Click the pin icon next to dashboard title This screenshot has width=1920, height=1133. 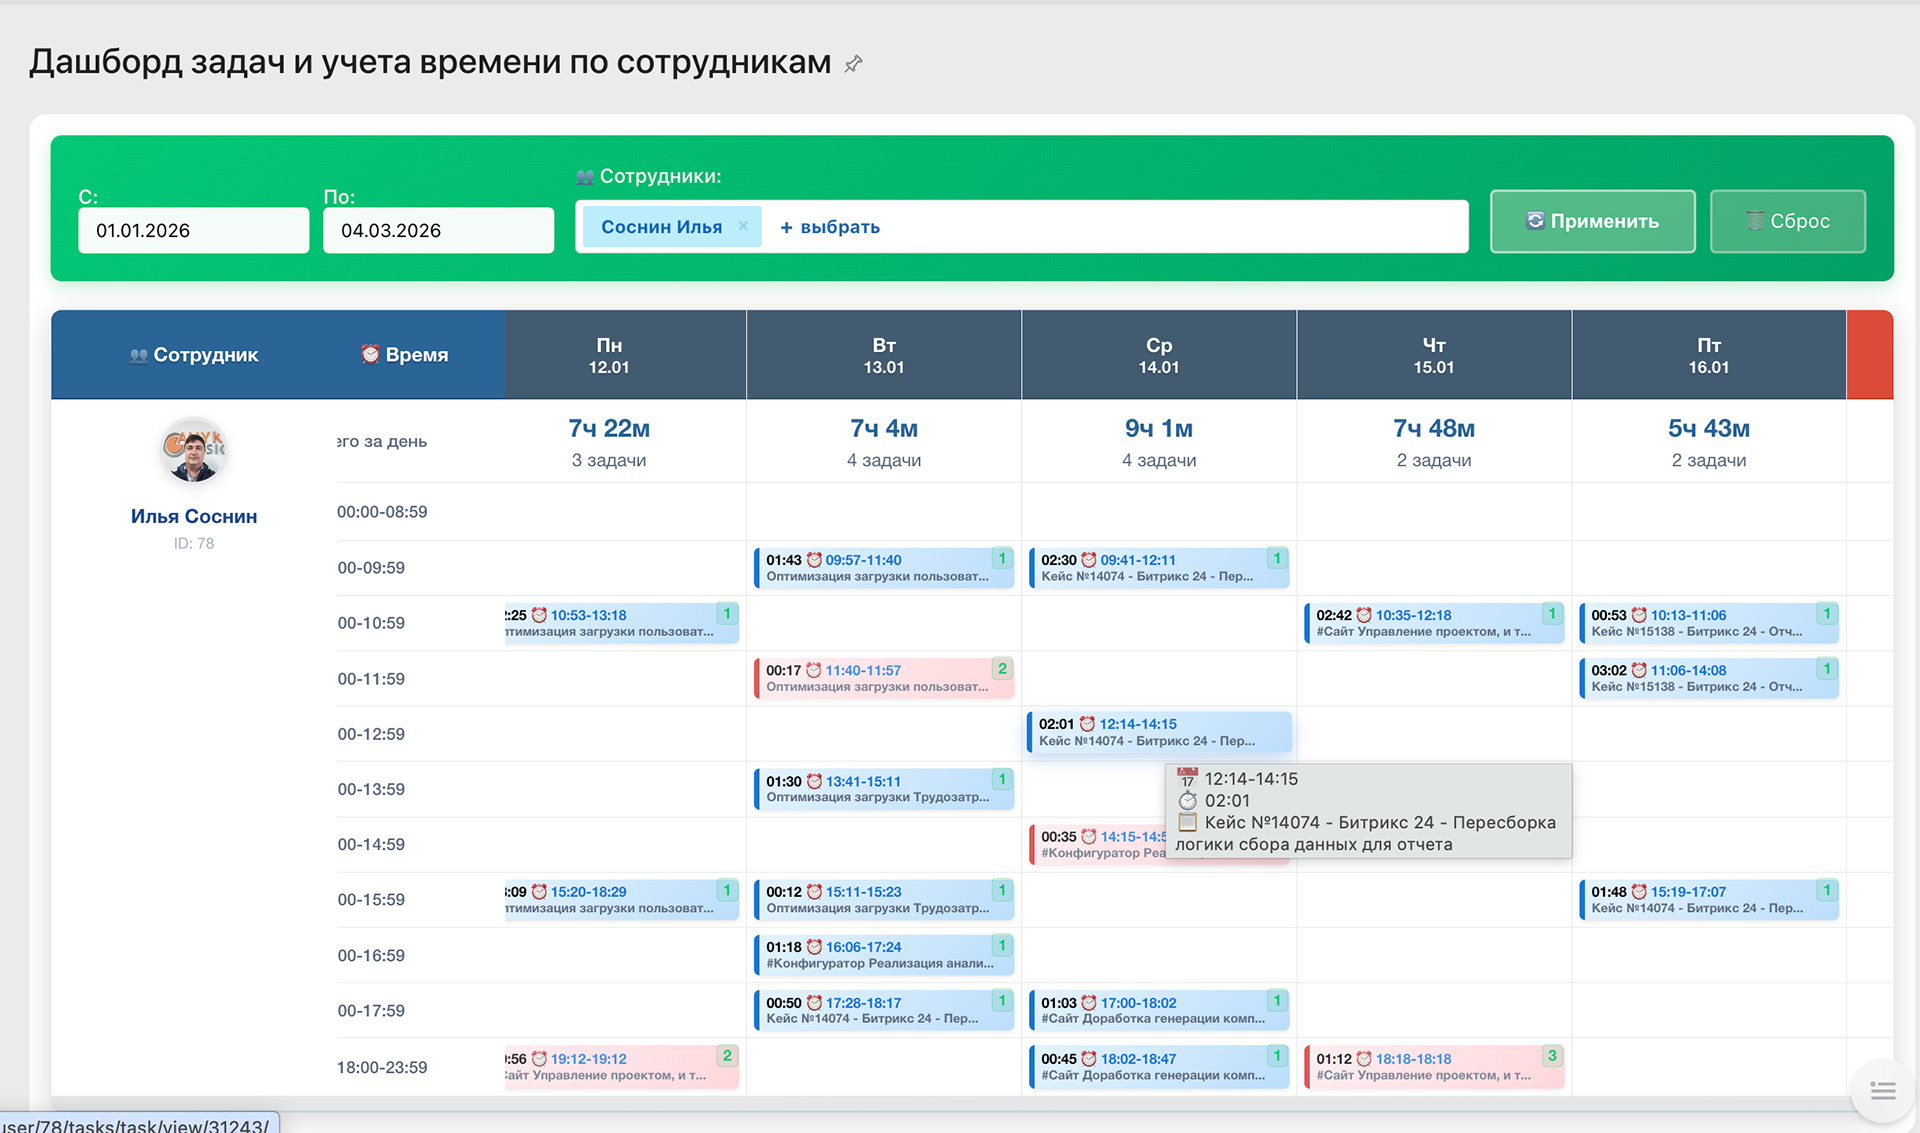pos(853,64)
